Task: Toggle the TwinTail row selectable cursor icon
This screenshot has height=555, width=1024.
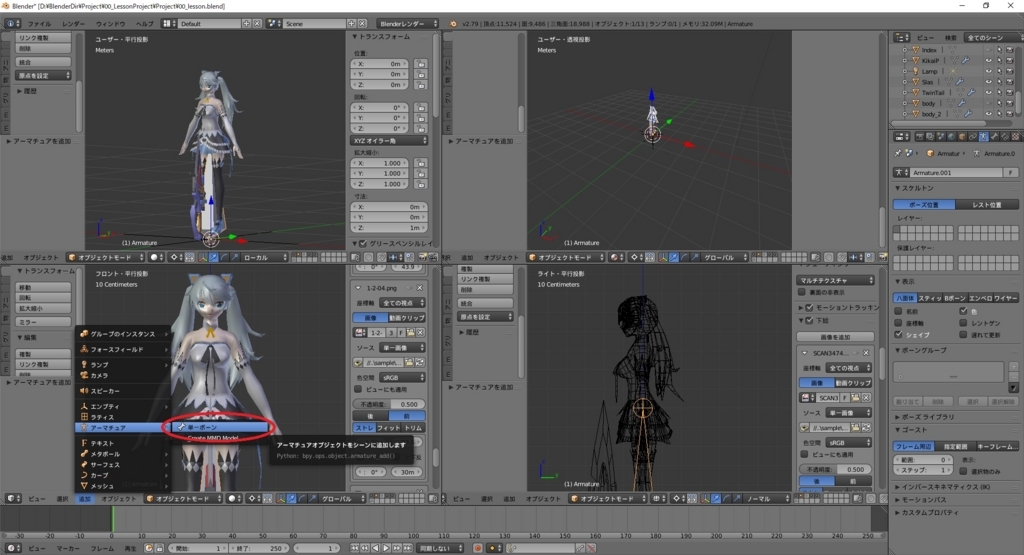Action: coord(999,93)
